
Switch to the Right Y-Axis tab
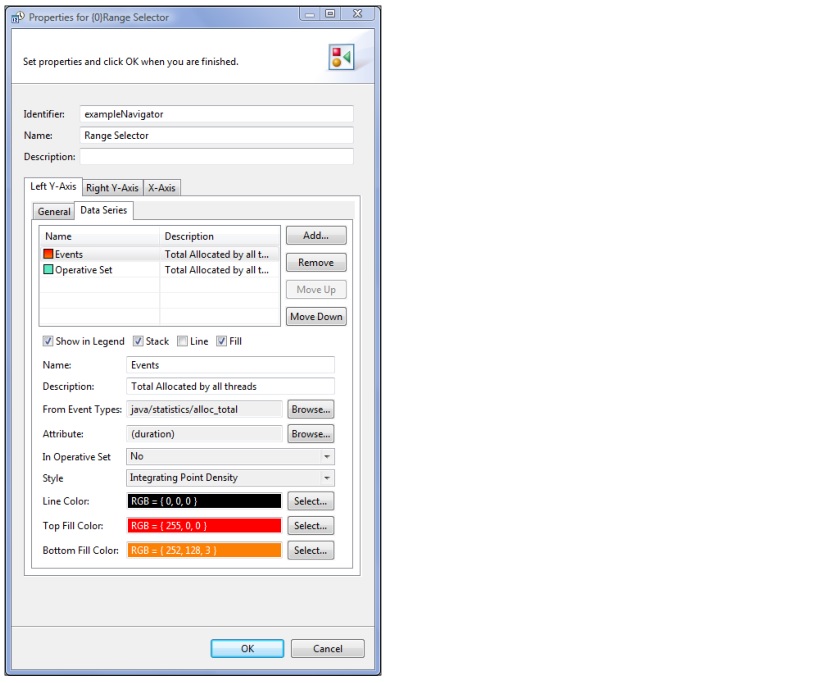(x=112, y=188)
